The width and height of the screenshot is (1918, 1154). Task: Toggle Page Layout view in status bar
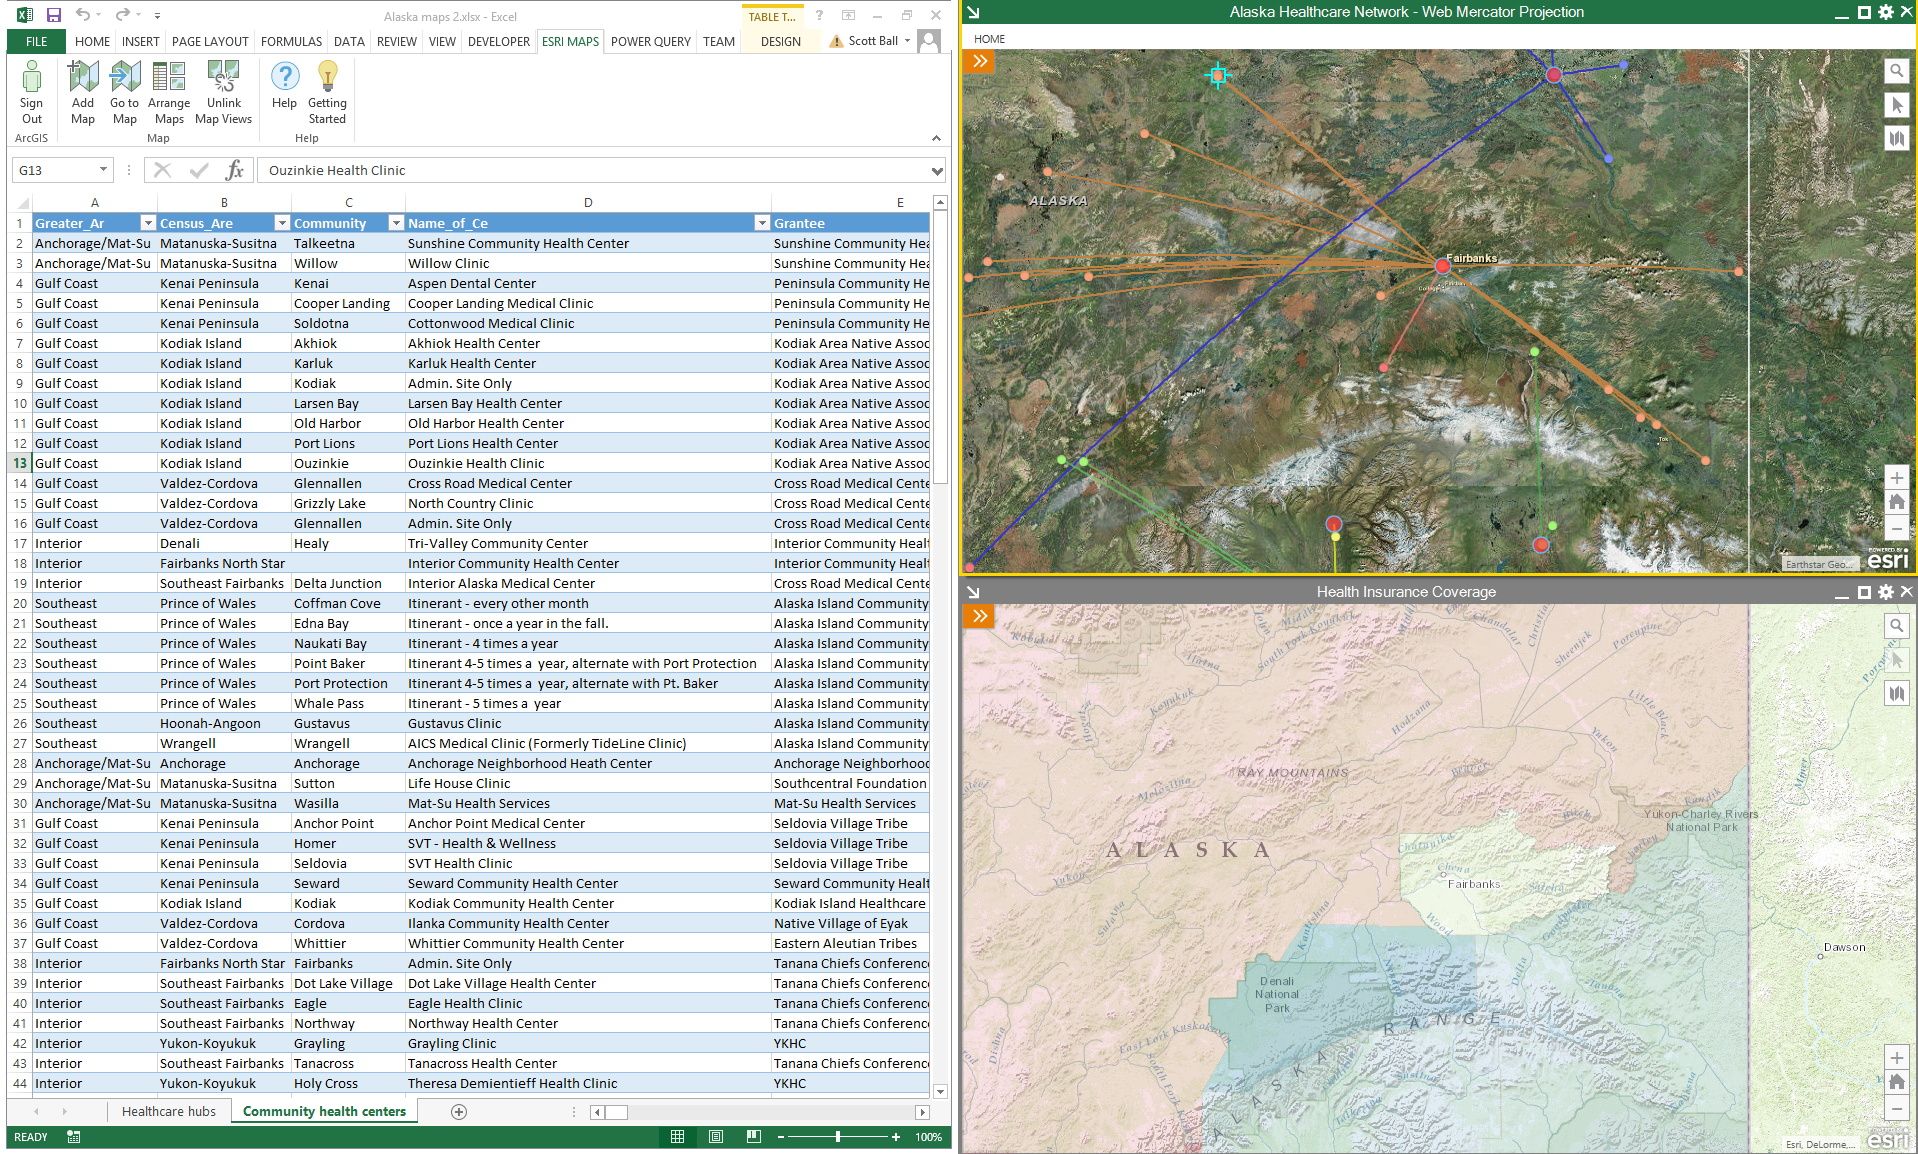click(716, 1137)
